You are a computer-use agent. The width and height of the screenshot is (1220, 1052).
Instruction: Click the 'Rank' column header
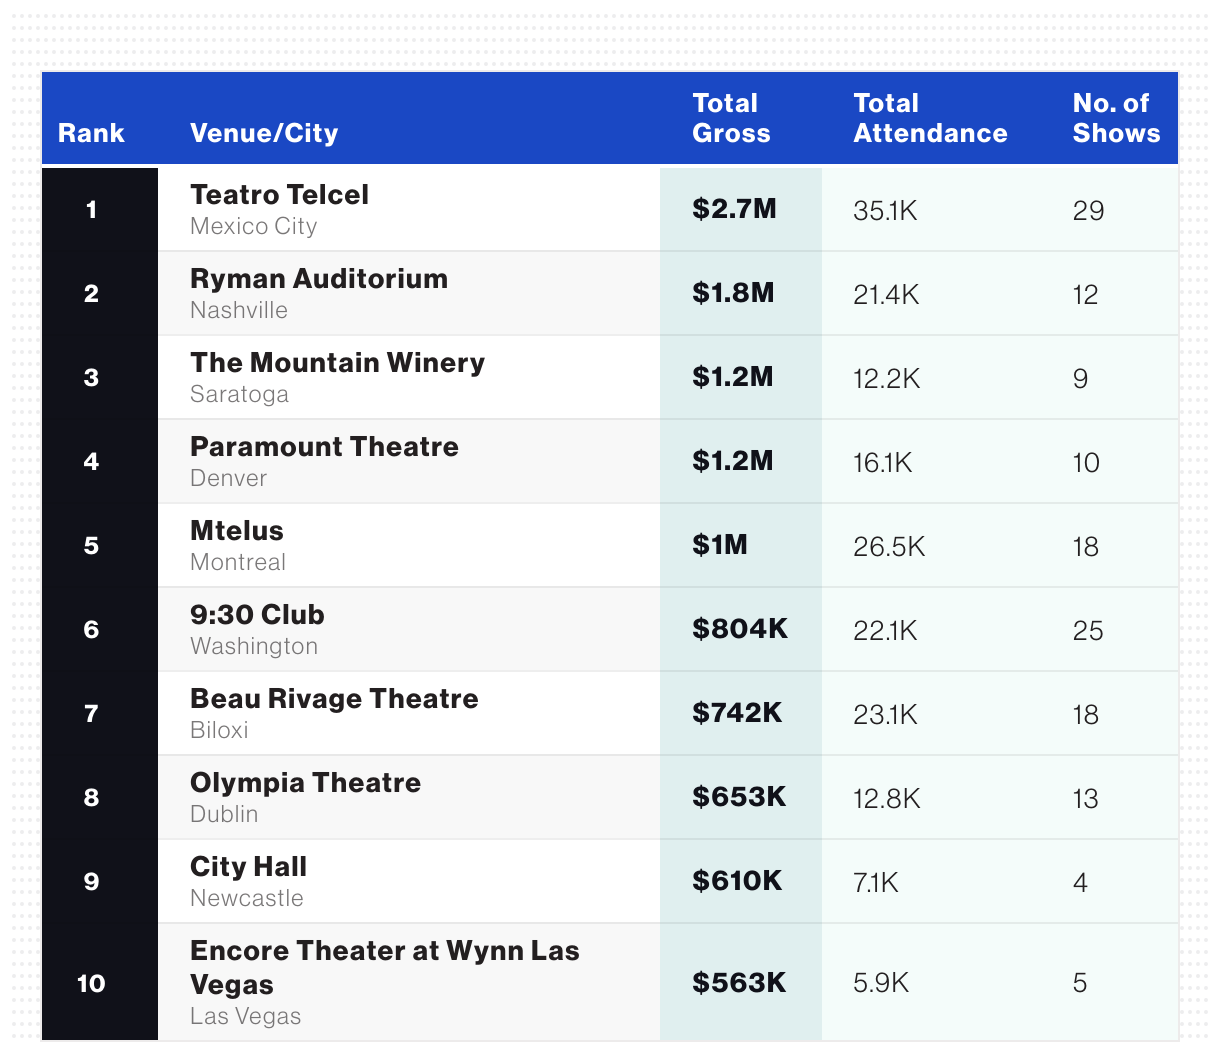(91, 133)
